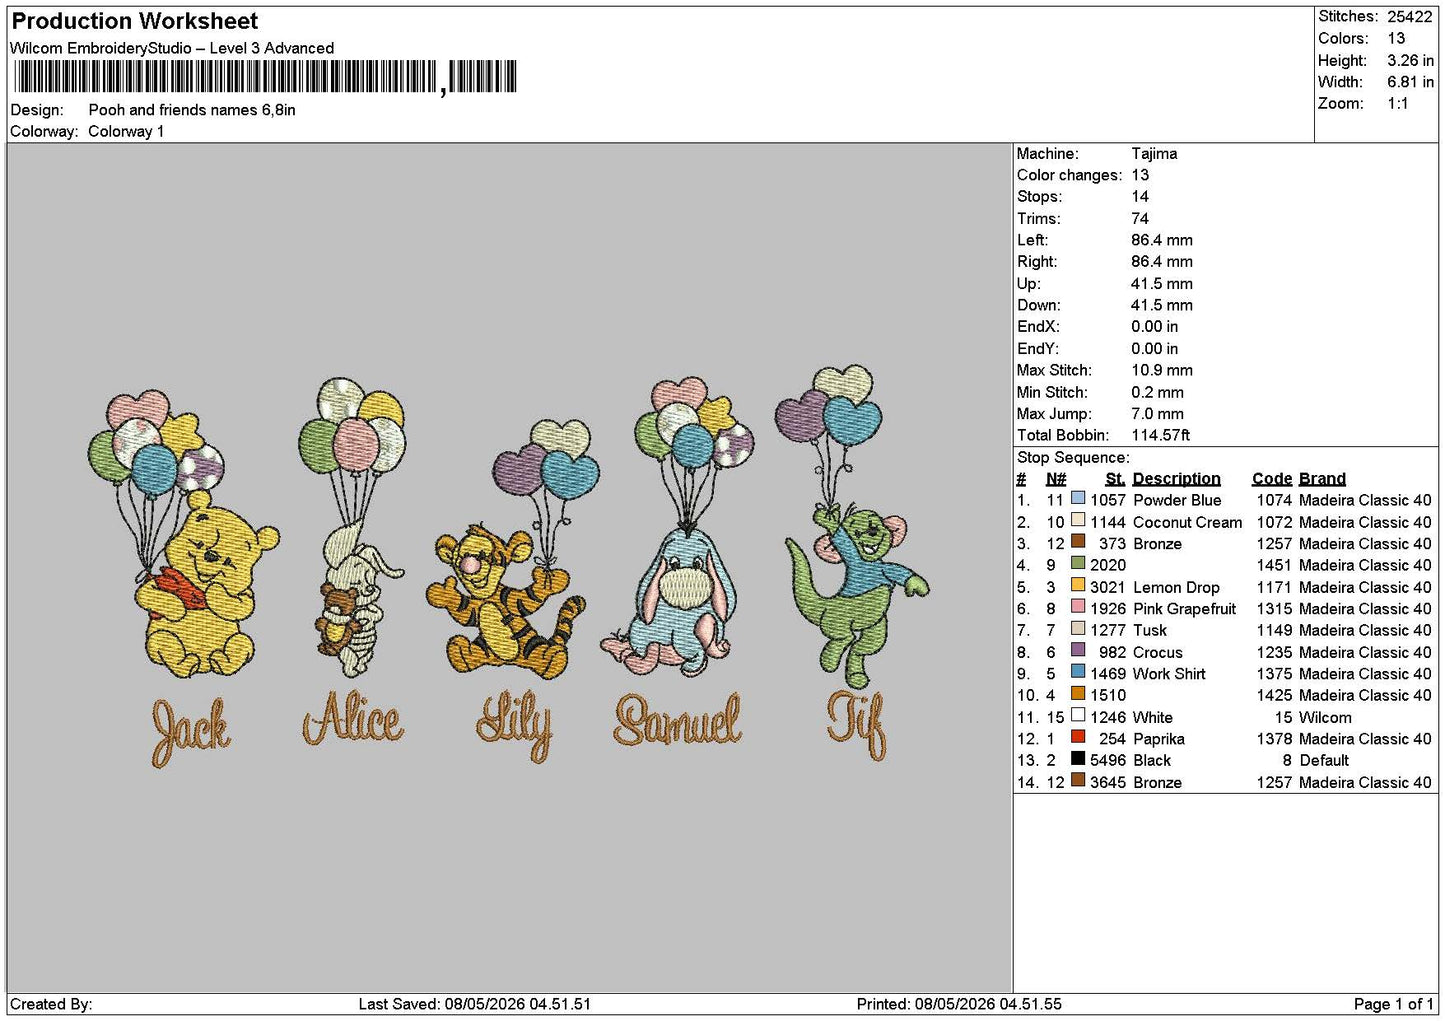Click the design name Pooh and friends names 6,8in
Viewport: 1445px width, 1021px height.
(192, 110)
